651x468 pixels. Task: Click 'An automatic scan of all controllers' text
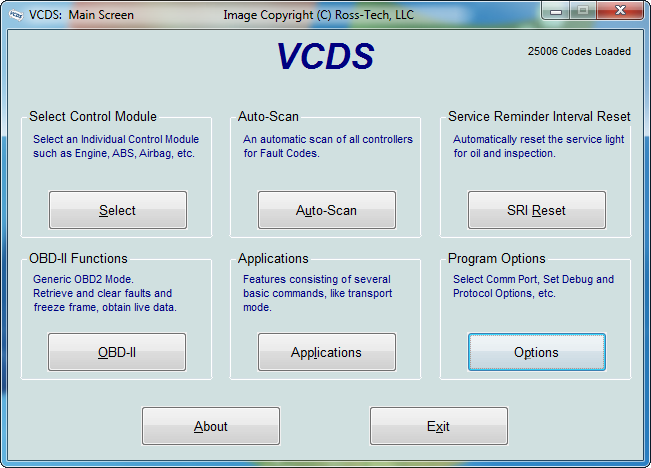point(328,139)
